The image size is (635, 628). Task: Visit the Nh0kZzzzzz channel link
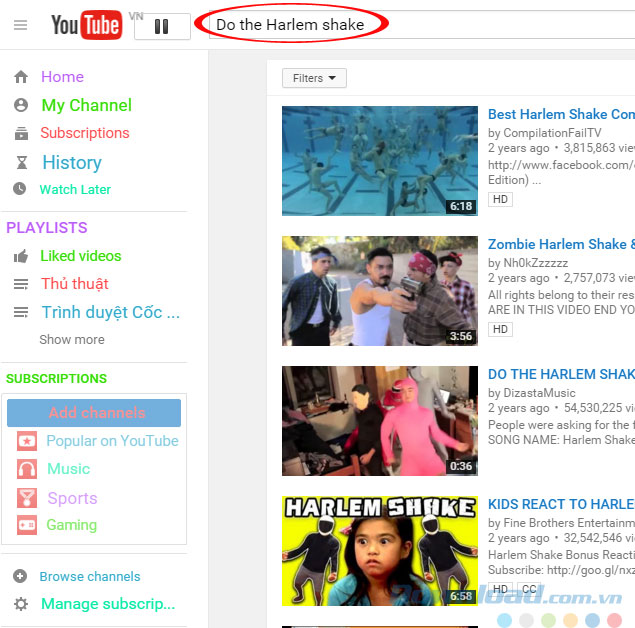click(x=536, y=263)
